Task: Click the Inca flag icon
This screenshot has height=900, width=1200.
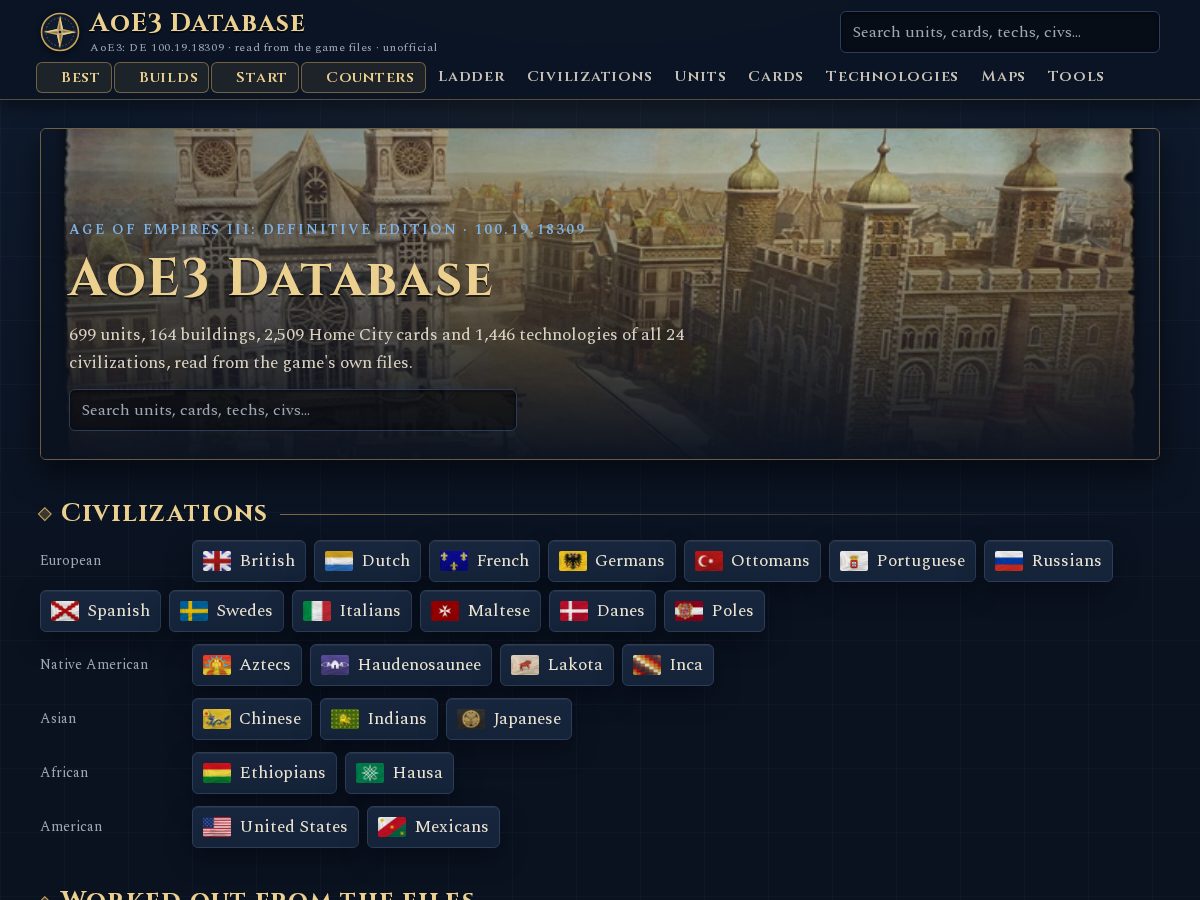Action: coord(647,665)
